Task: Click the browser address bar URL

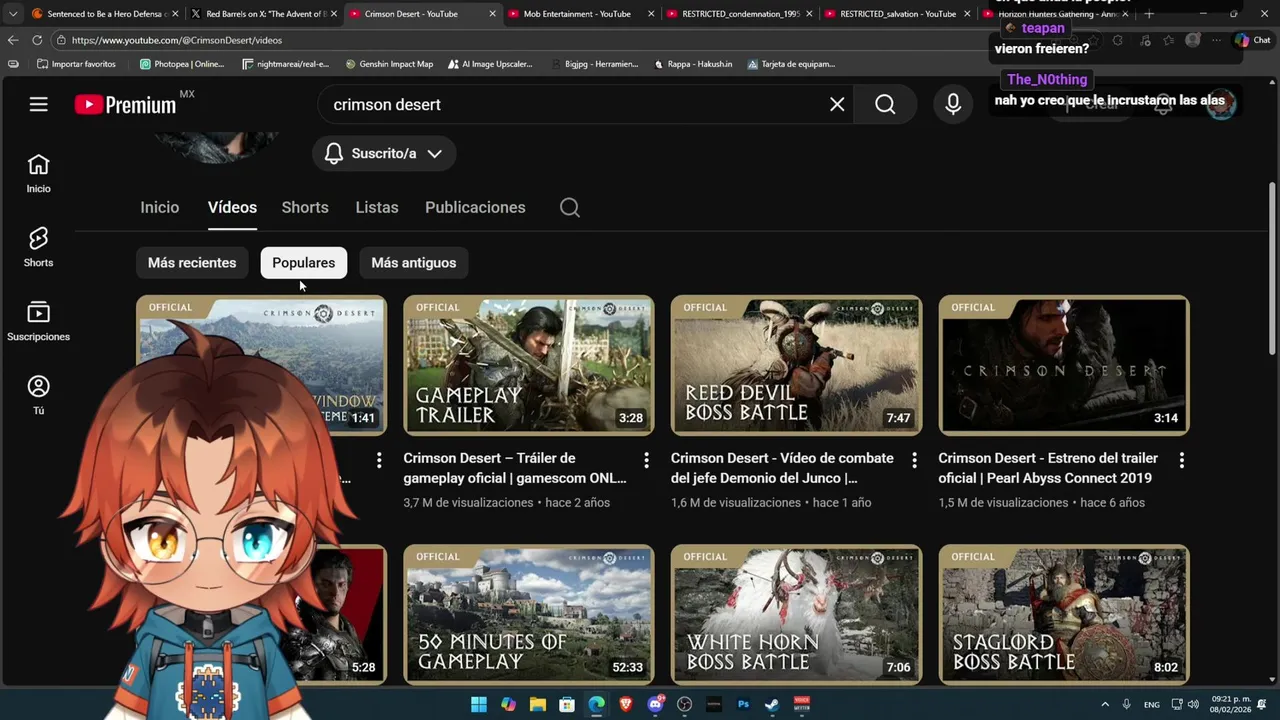Action: click(x=177, y=40)
